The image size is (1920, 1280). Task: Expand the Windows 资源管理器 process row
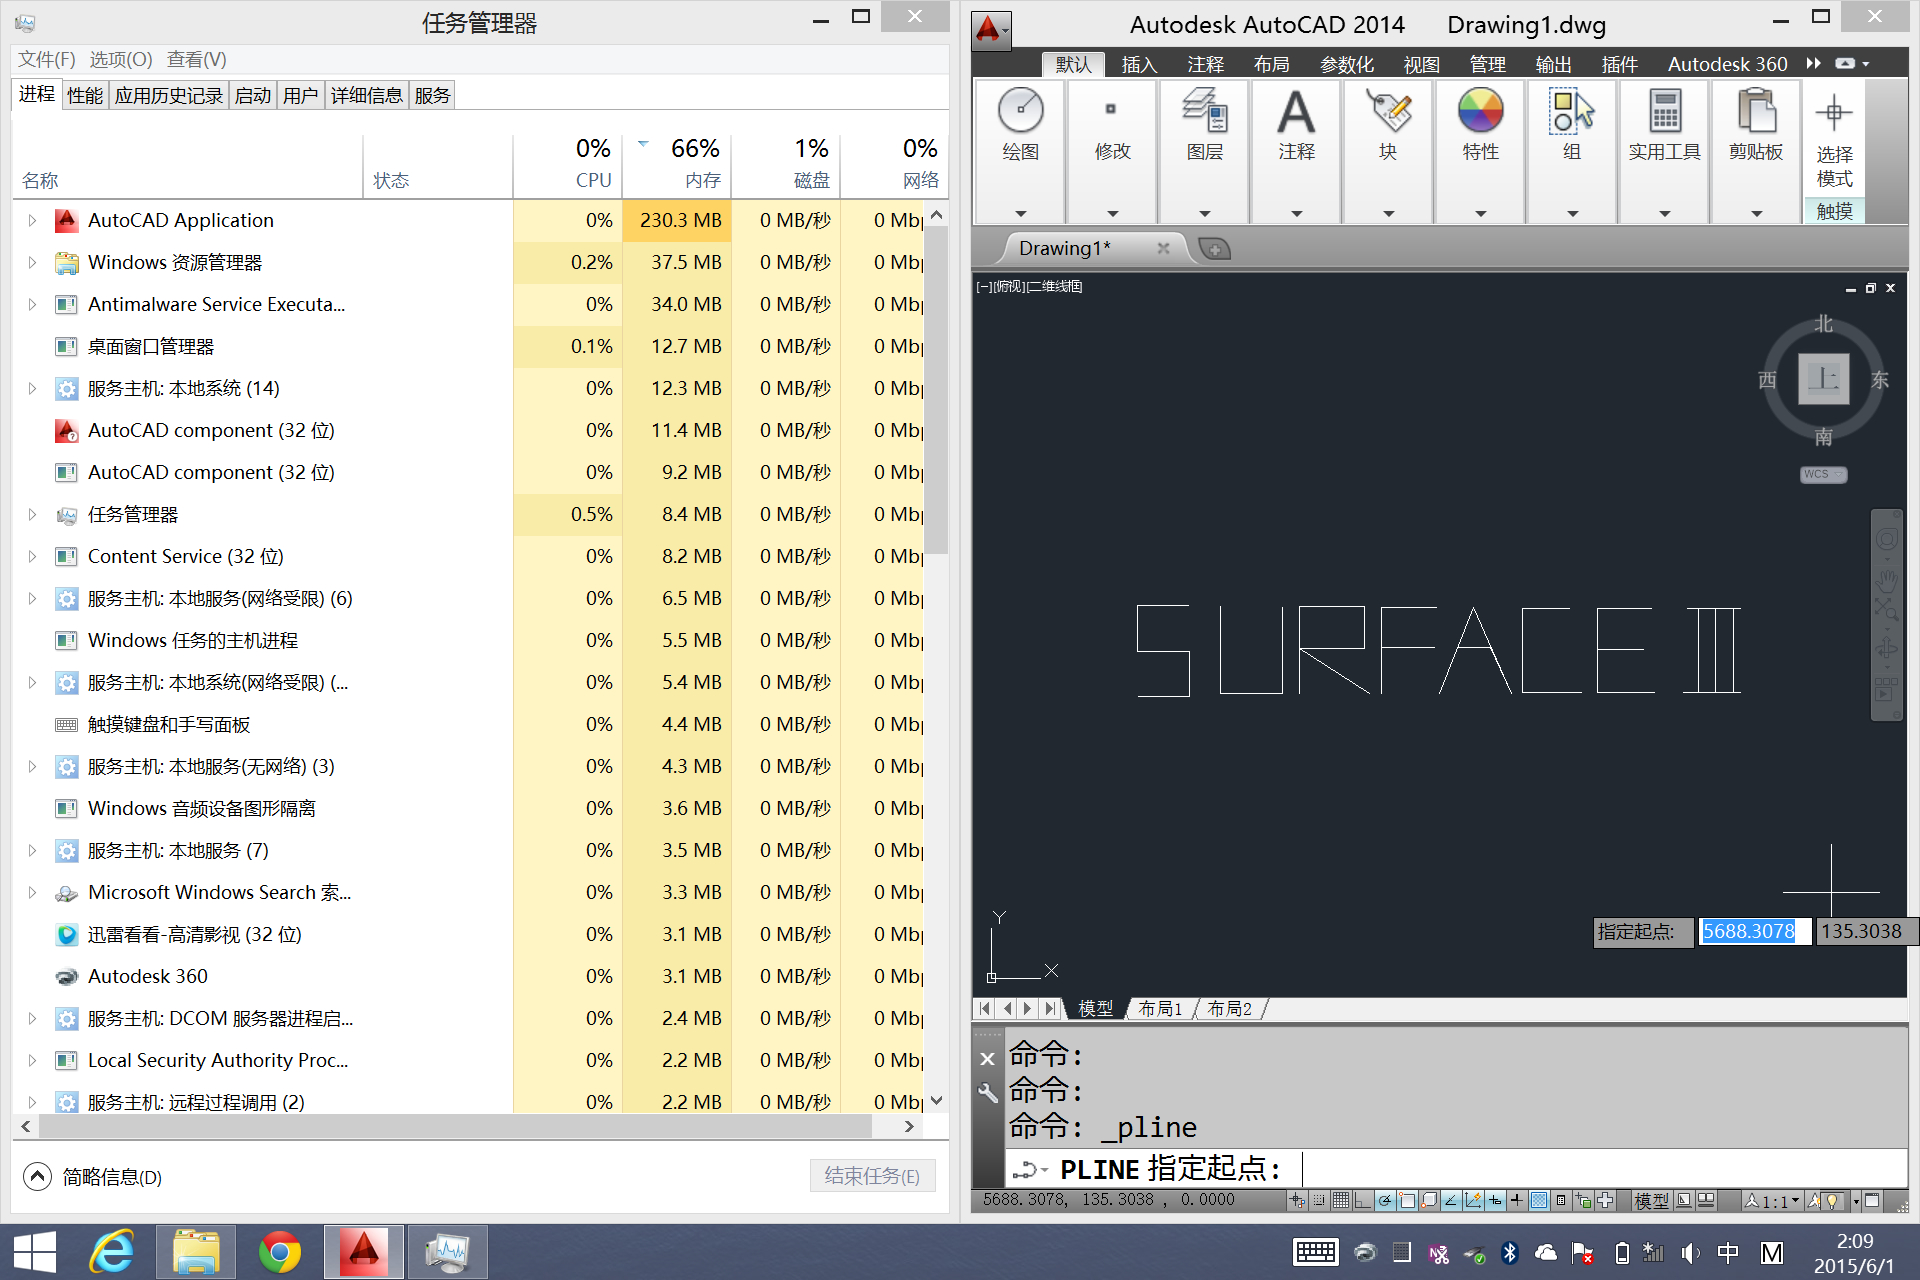click(32, 263)
